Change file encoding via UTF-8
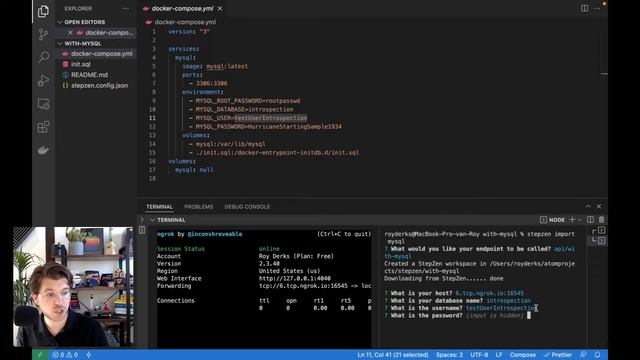 click(479, 355)
